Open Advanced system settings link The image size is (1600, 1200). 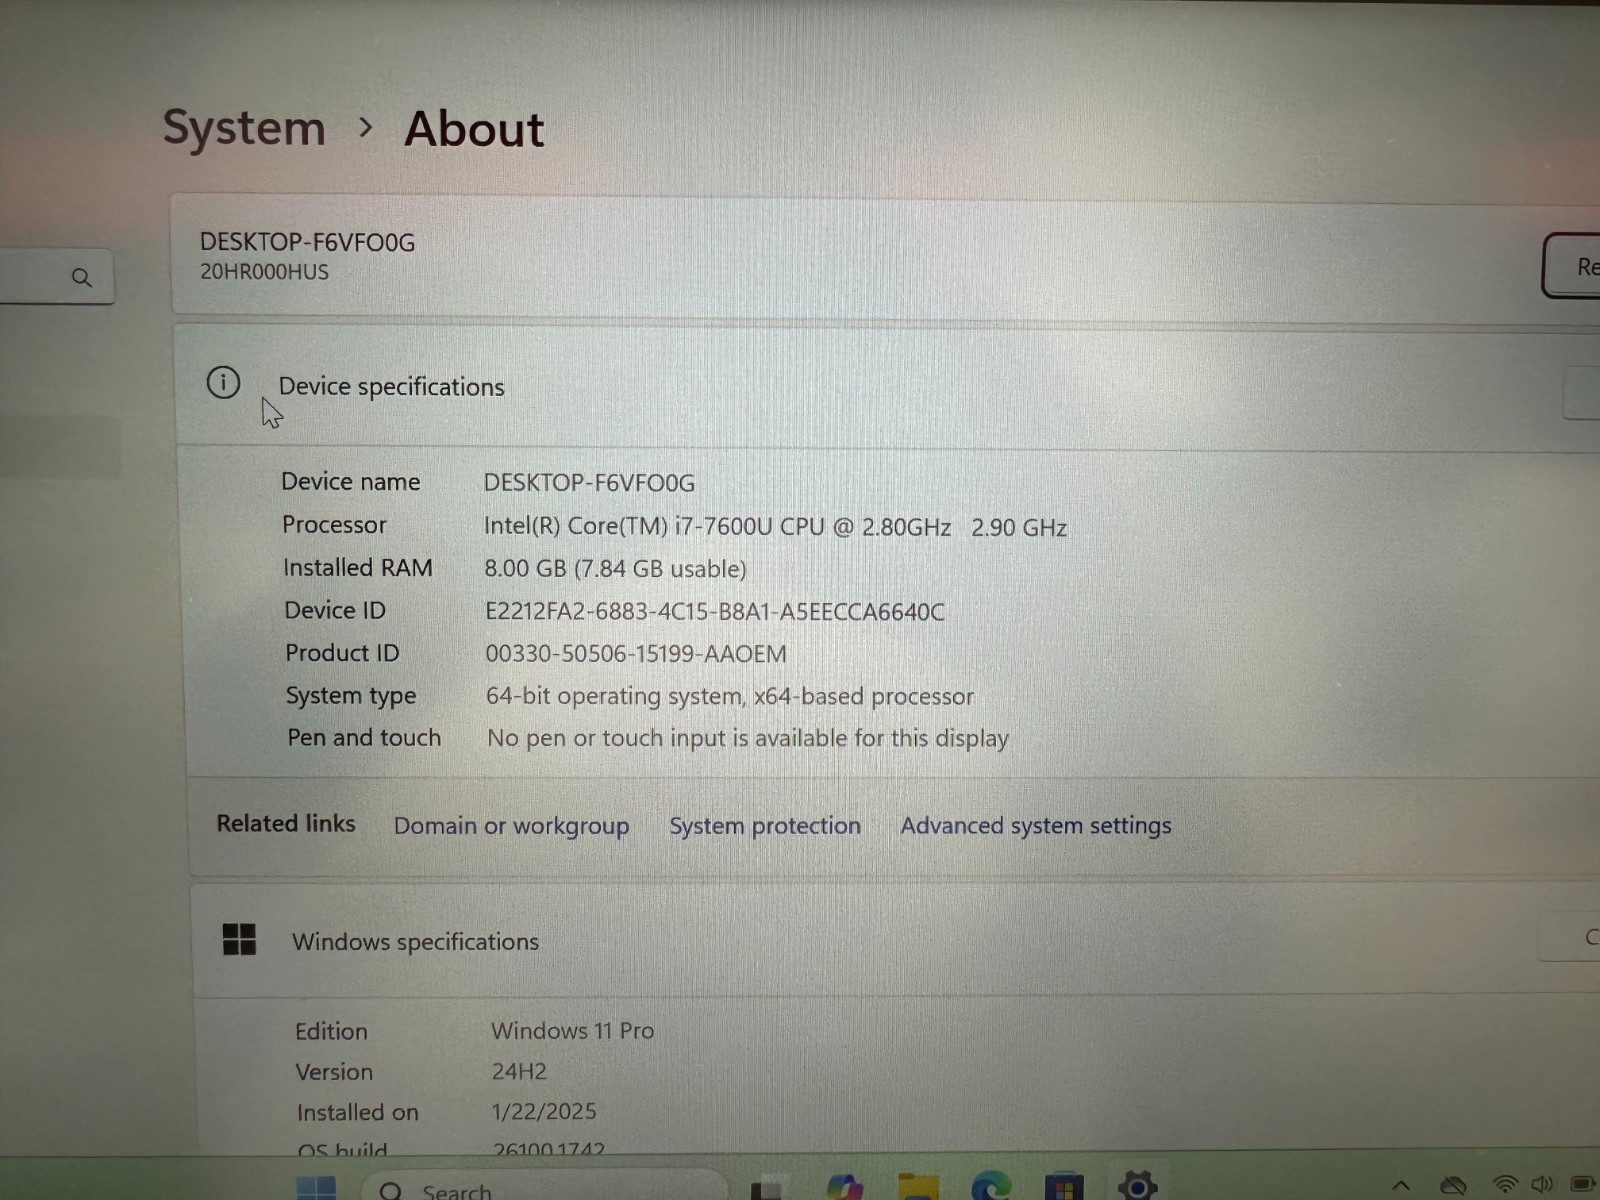(x=1036, y=826)
